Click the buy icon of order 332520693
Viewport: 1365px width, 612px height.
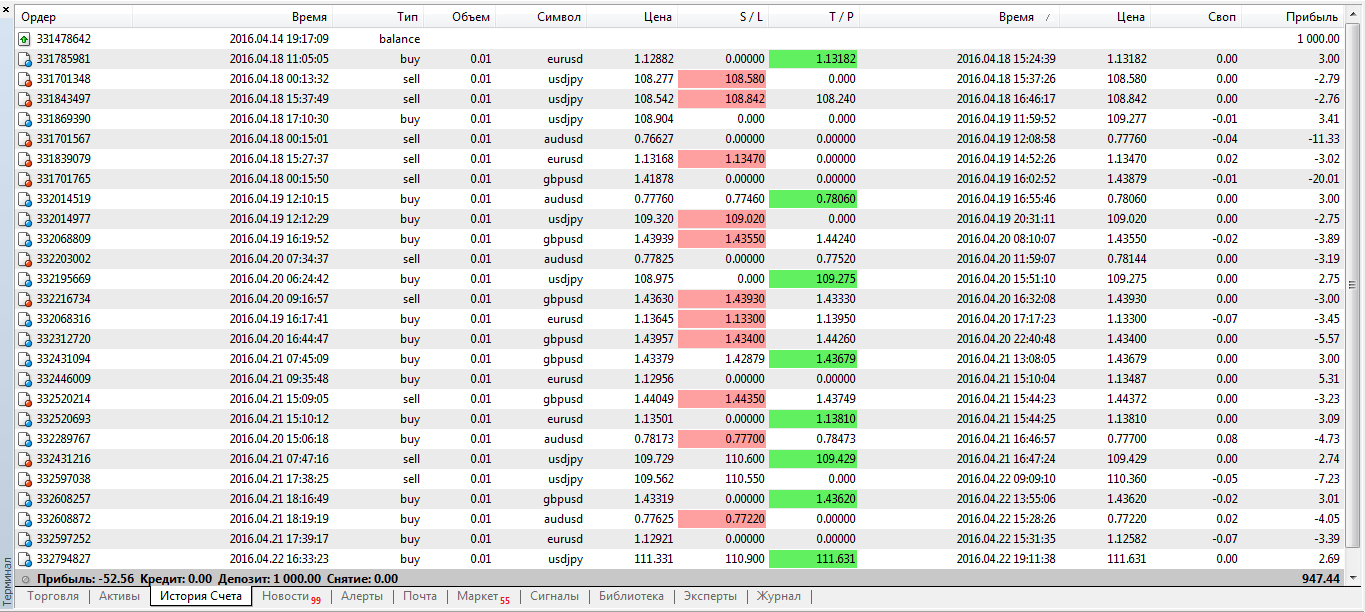[25, 419]
